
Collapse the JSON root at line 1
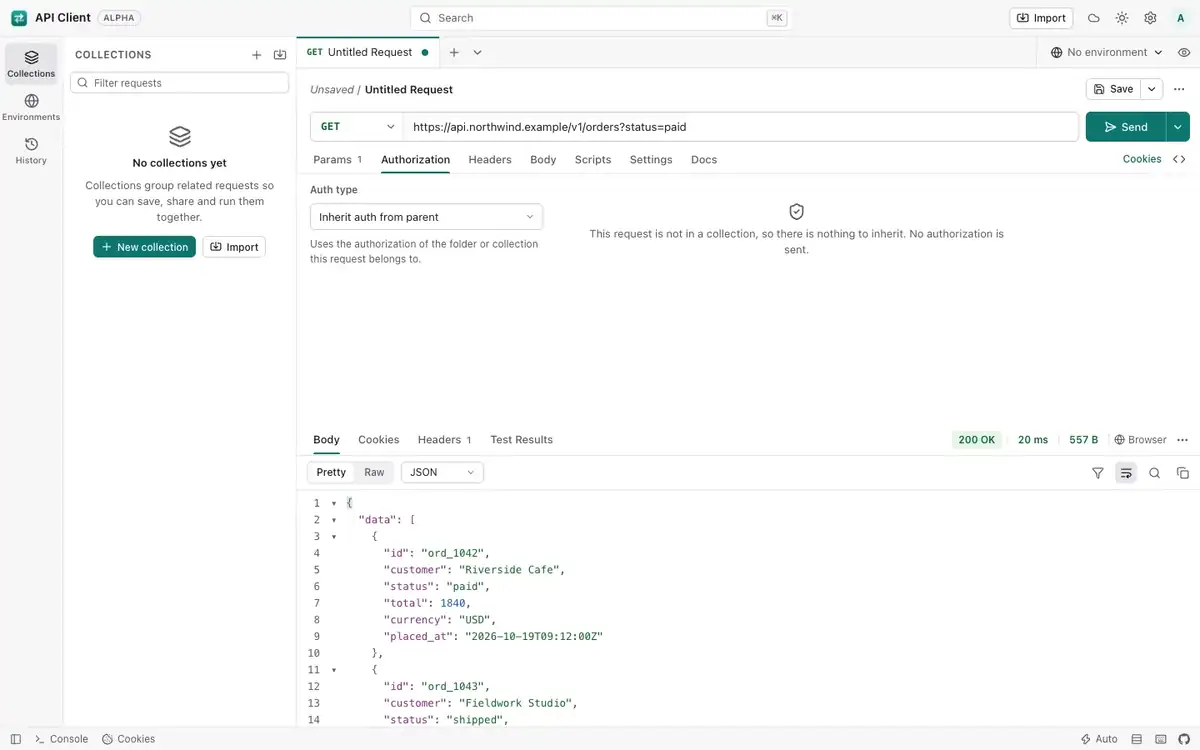334,503
